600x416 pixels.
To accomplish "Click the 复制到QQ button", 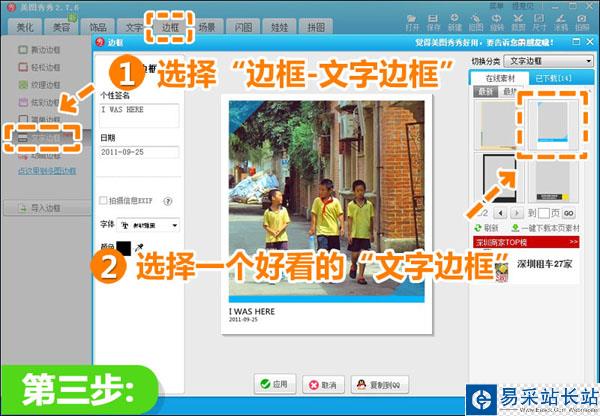I will [x=380, y=385].
